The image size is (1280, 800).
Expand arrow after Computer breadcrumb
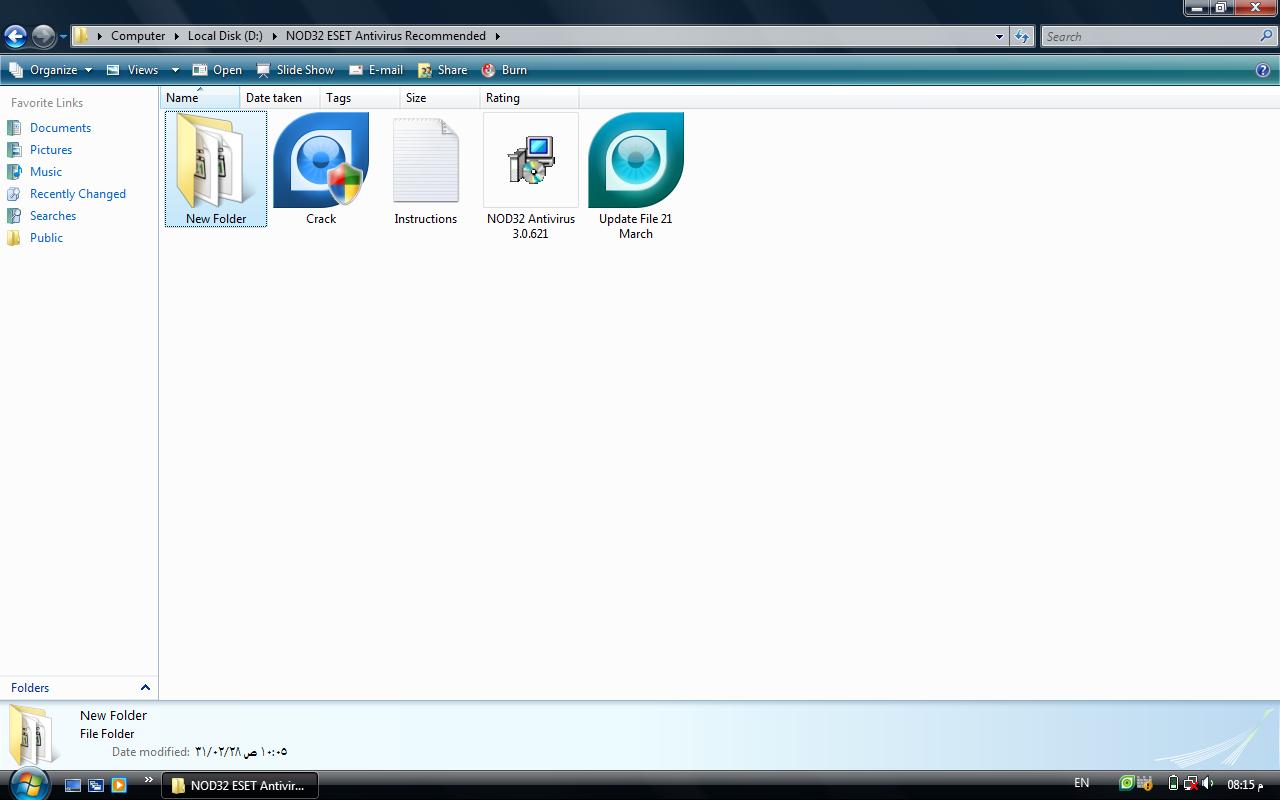[x=177, y=36]
